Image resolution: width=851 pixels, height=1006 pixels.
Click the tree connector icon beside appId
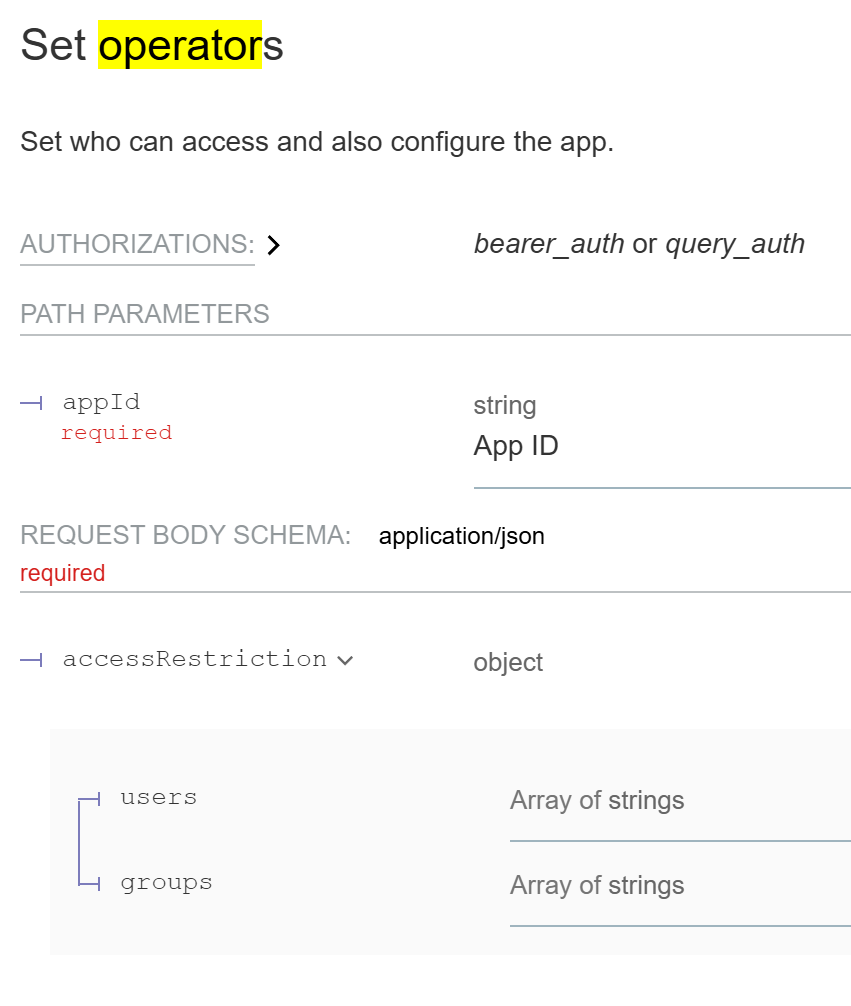click(x=31, y=403)
